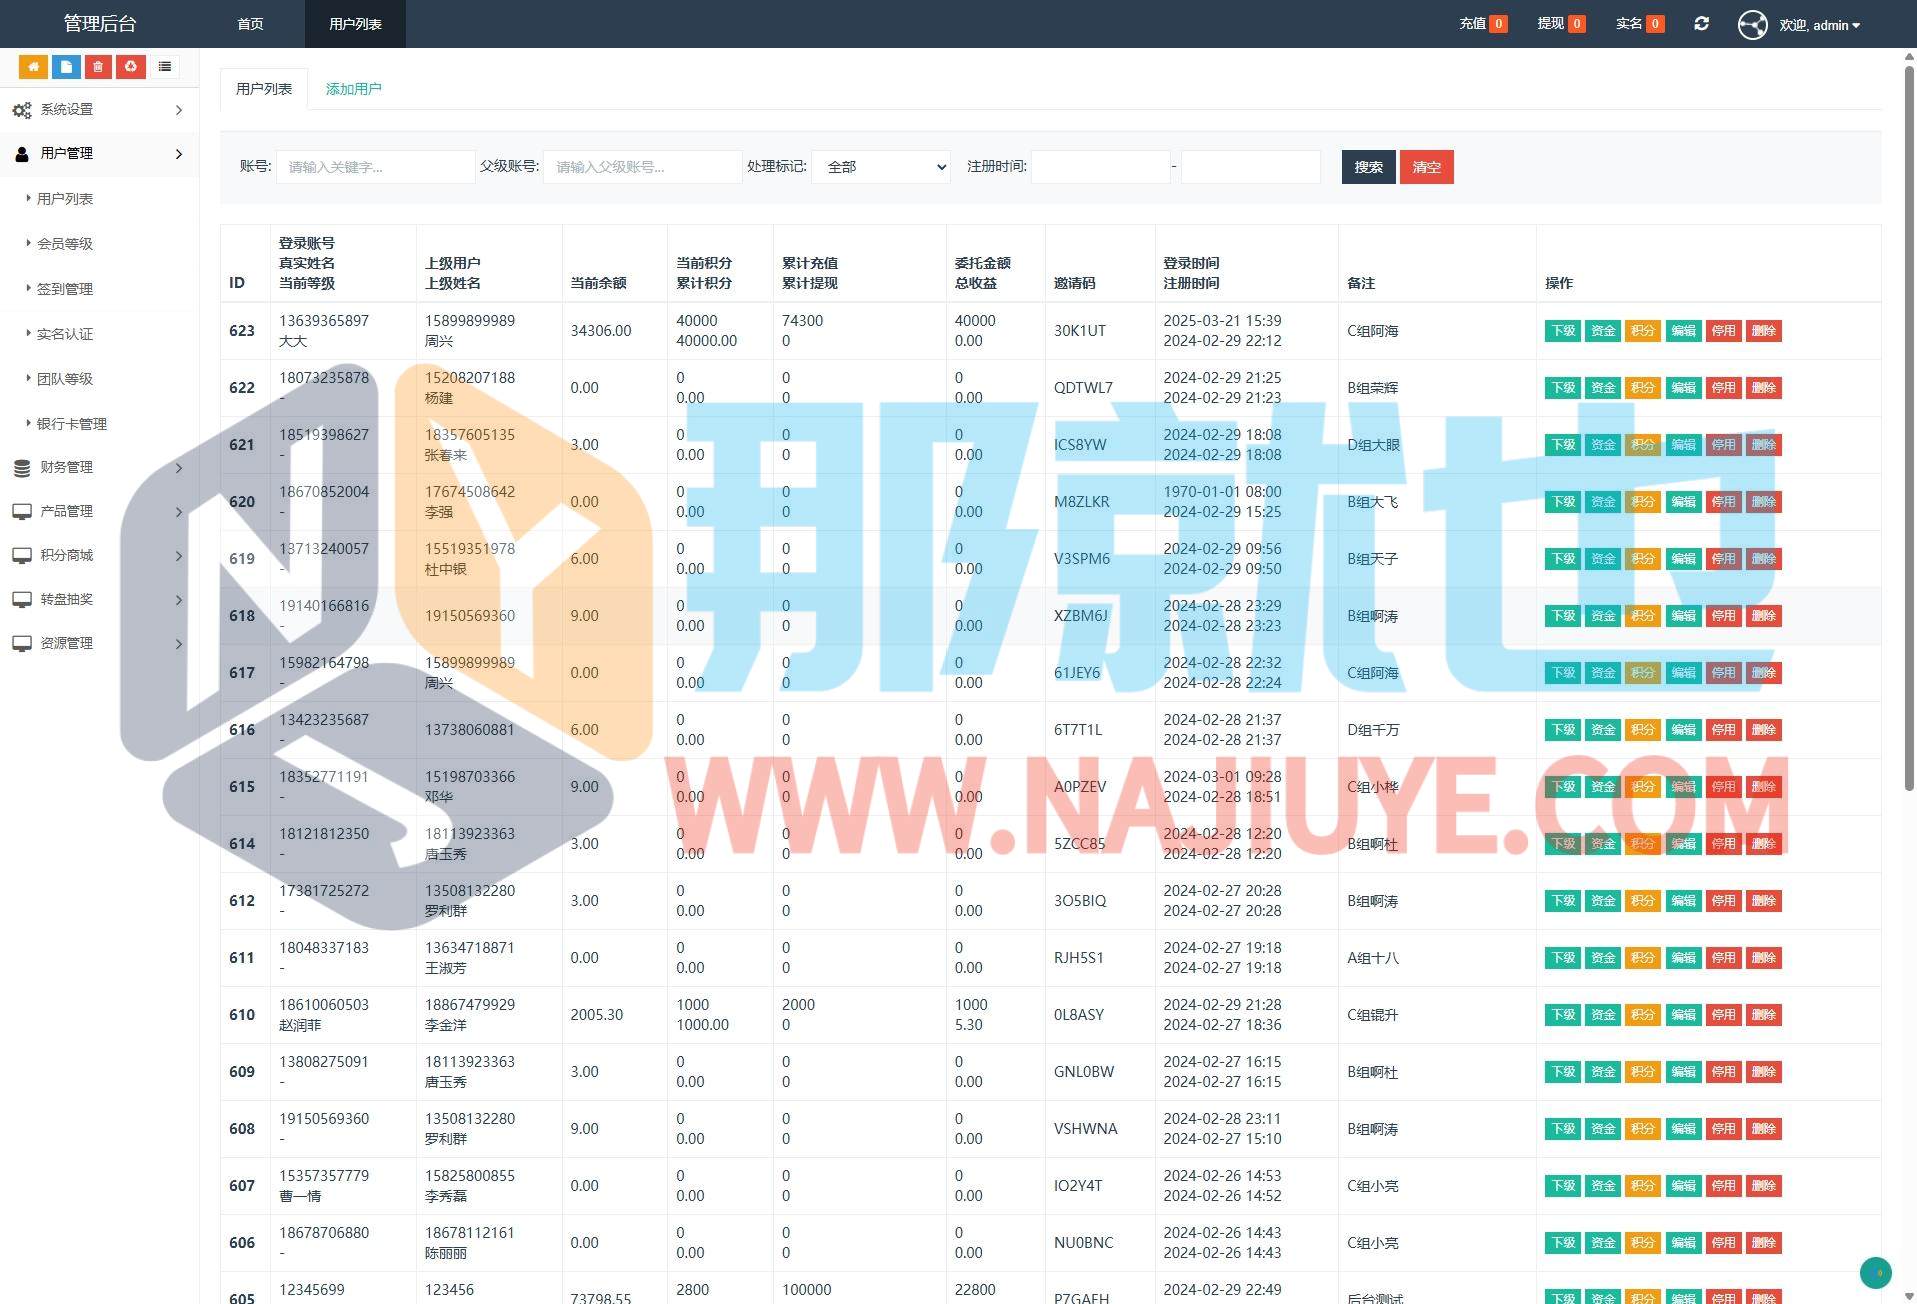Click the red recycle icon button
Viewport: 1917px width, 1304px height.
pos(131,67)
